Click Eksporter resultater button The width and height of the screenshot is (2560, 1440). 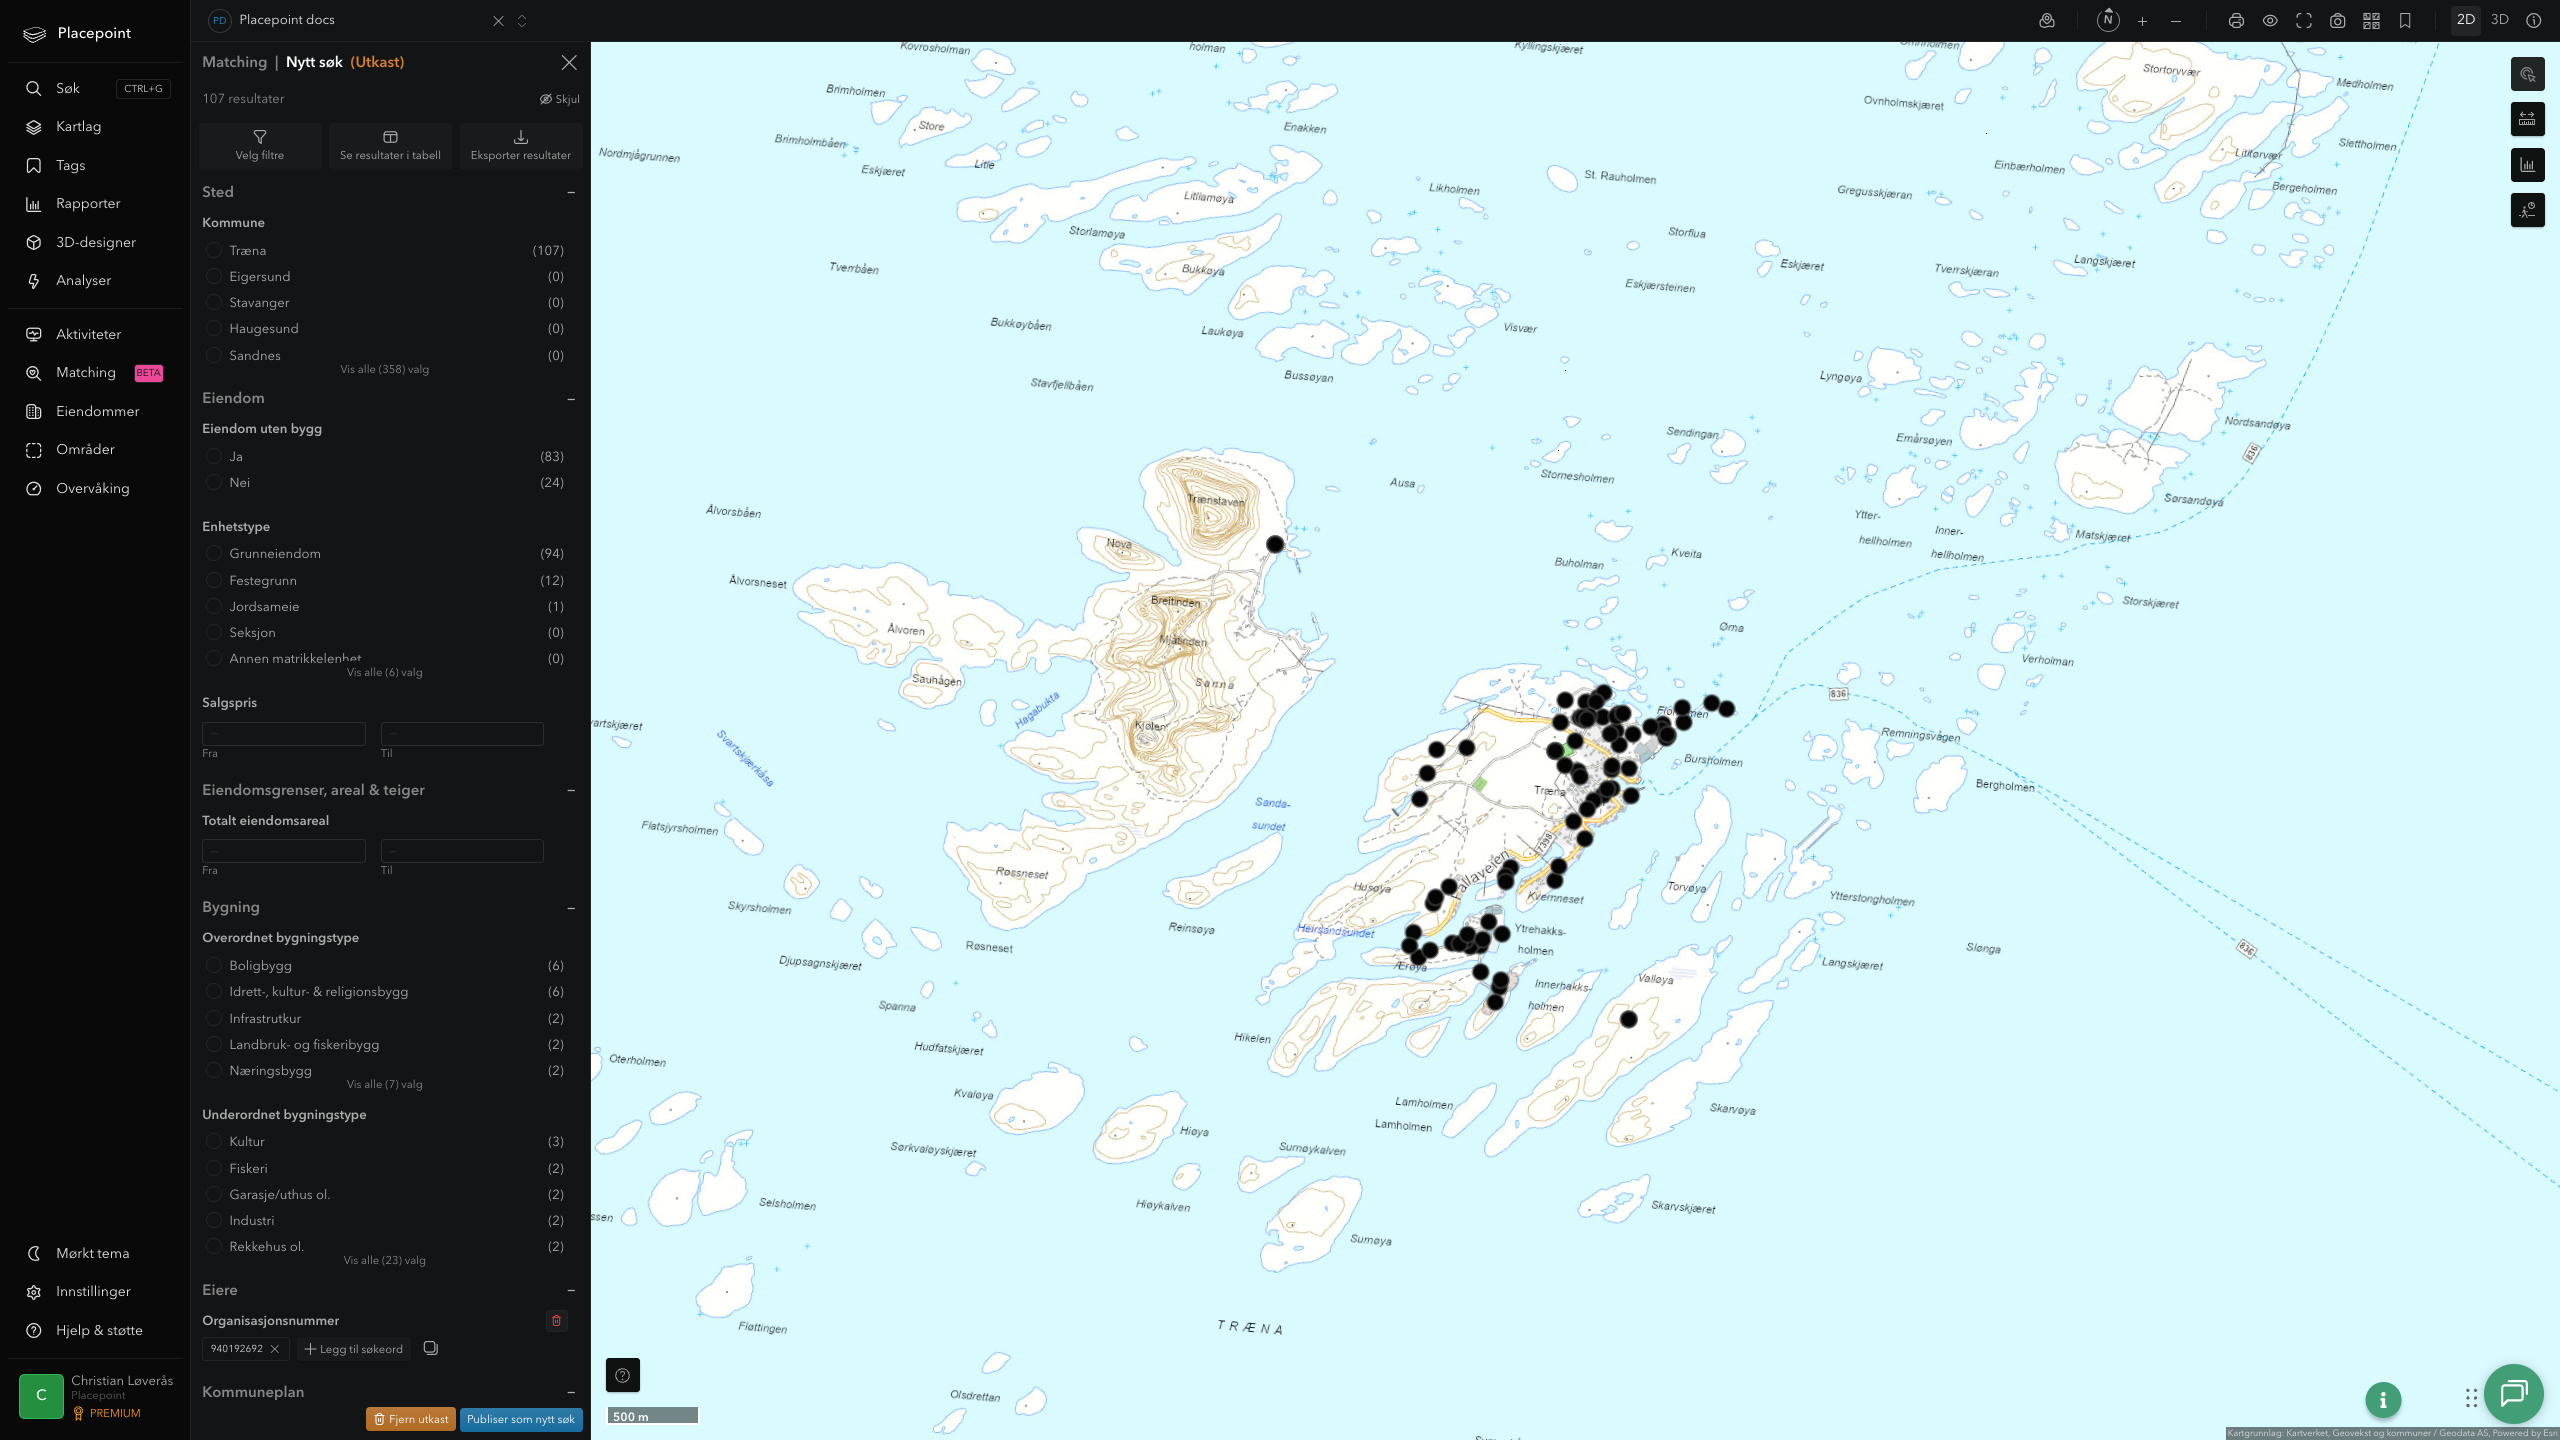pos(520,146)
